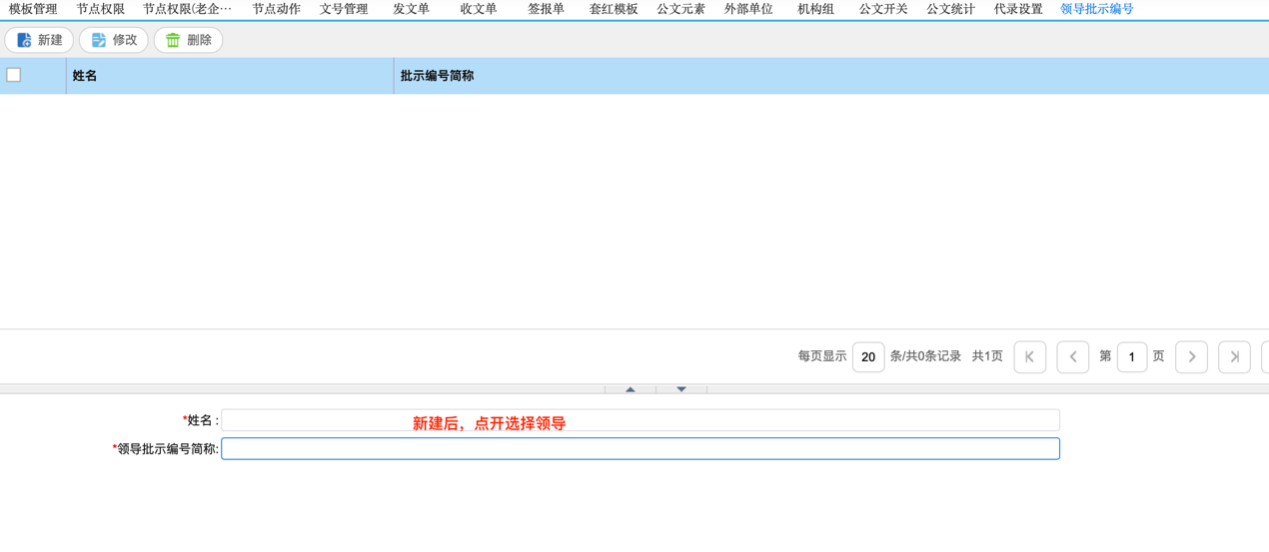1269x552 pixels.
Task: Go to last page arrow icon
Action: point(1234,357)
